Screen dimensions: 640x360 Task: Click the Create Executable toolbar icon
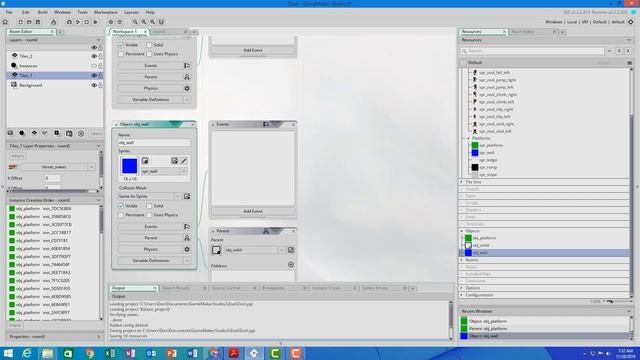(x=53, y=22)
